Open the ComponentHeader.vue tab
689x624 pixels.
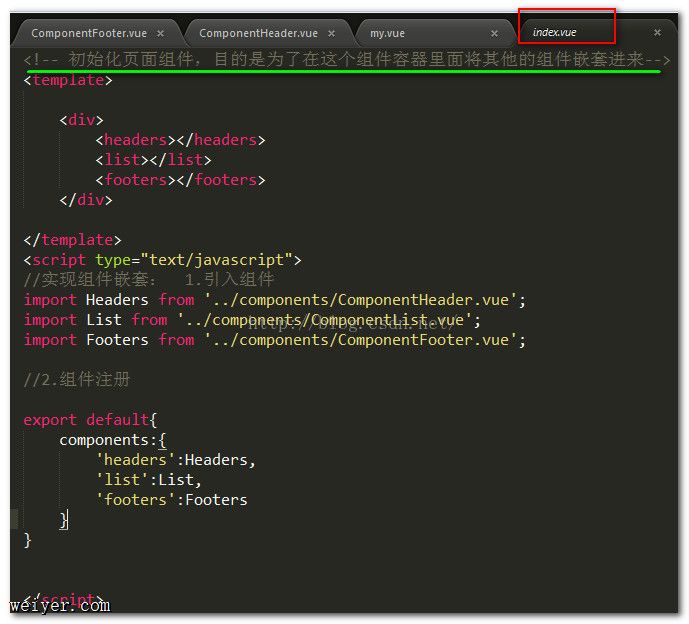coord(258,33)
